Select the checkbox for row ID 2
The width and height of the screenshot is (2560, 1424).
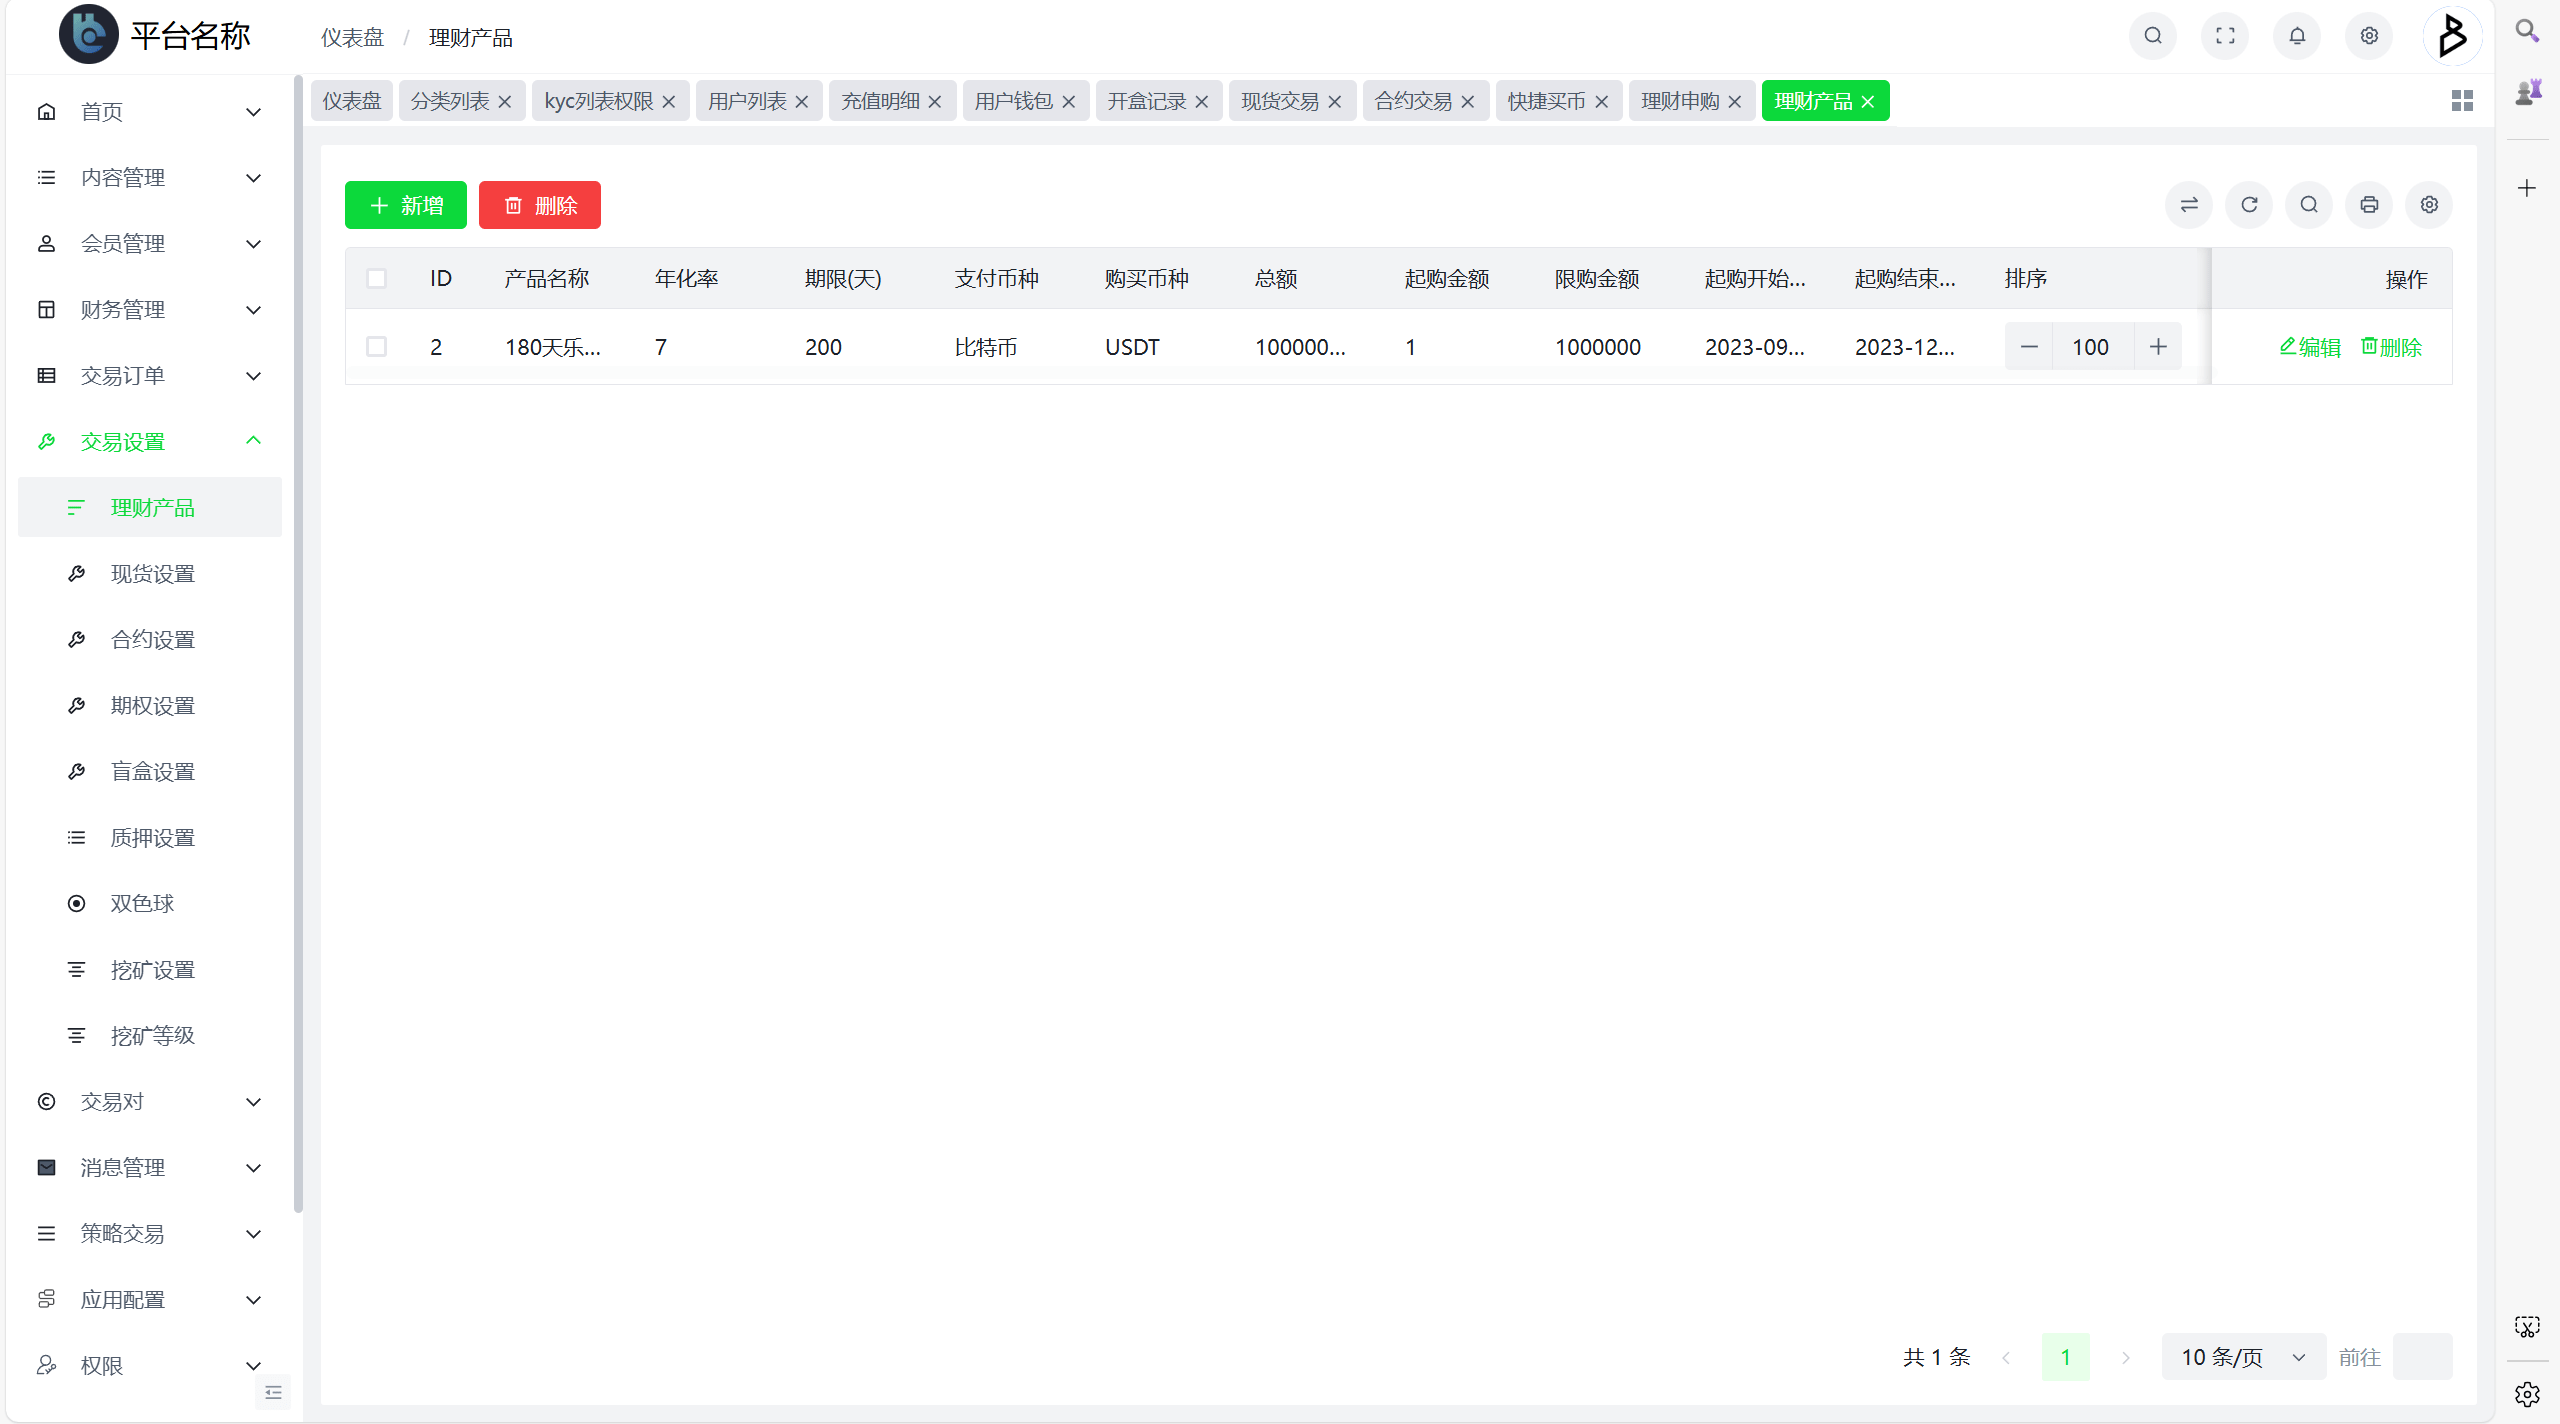click(377, 347)
